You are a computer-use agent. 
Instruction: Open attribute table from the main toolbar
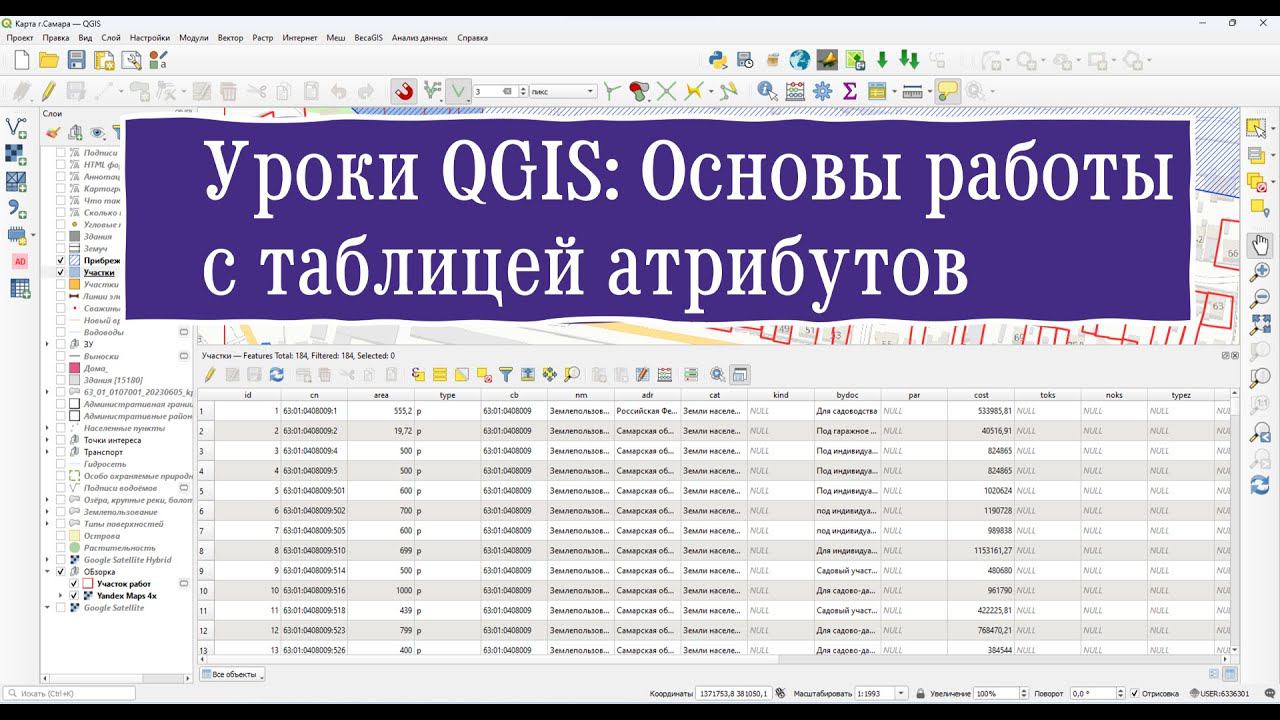click(877, 91)
